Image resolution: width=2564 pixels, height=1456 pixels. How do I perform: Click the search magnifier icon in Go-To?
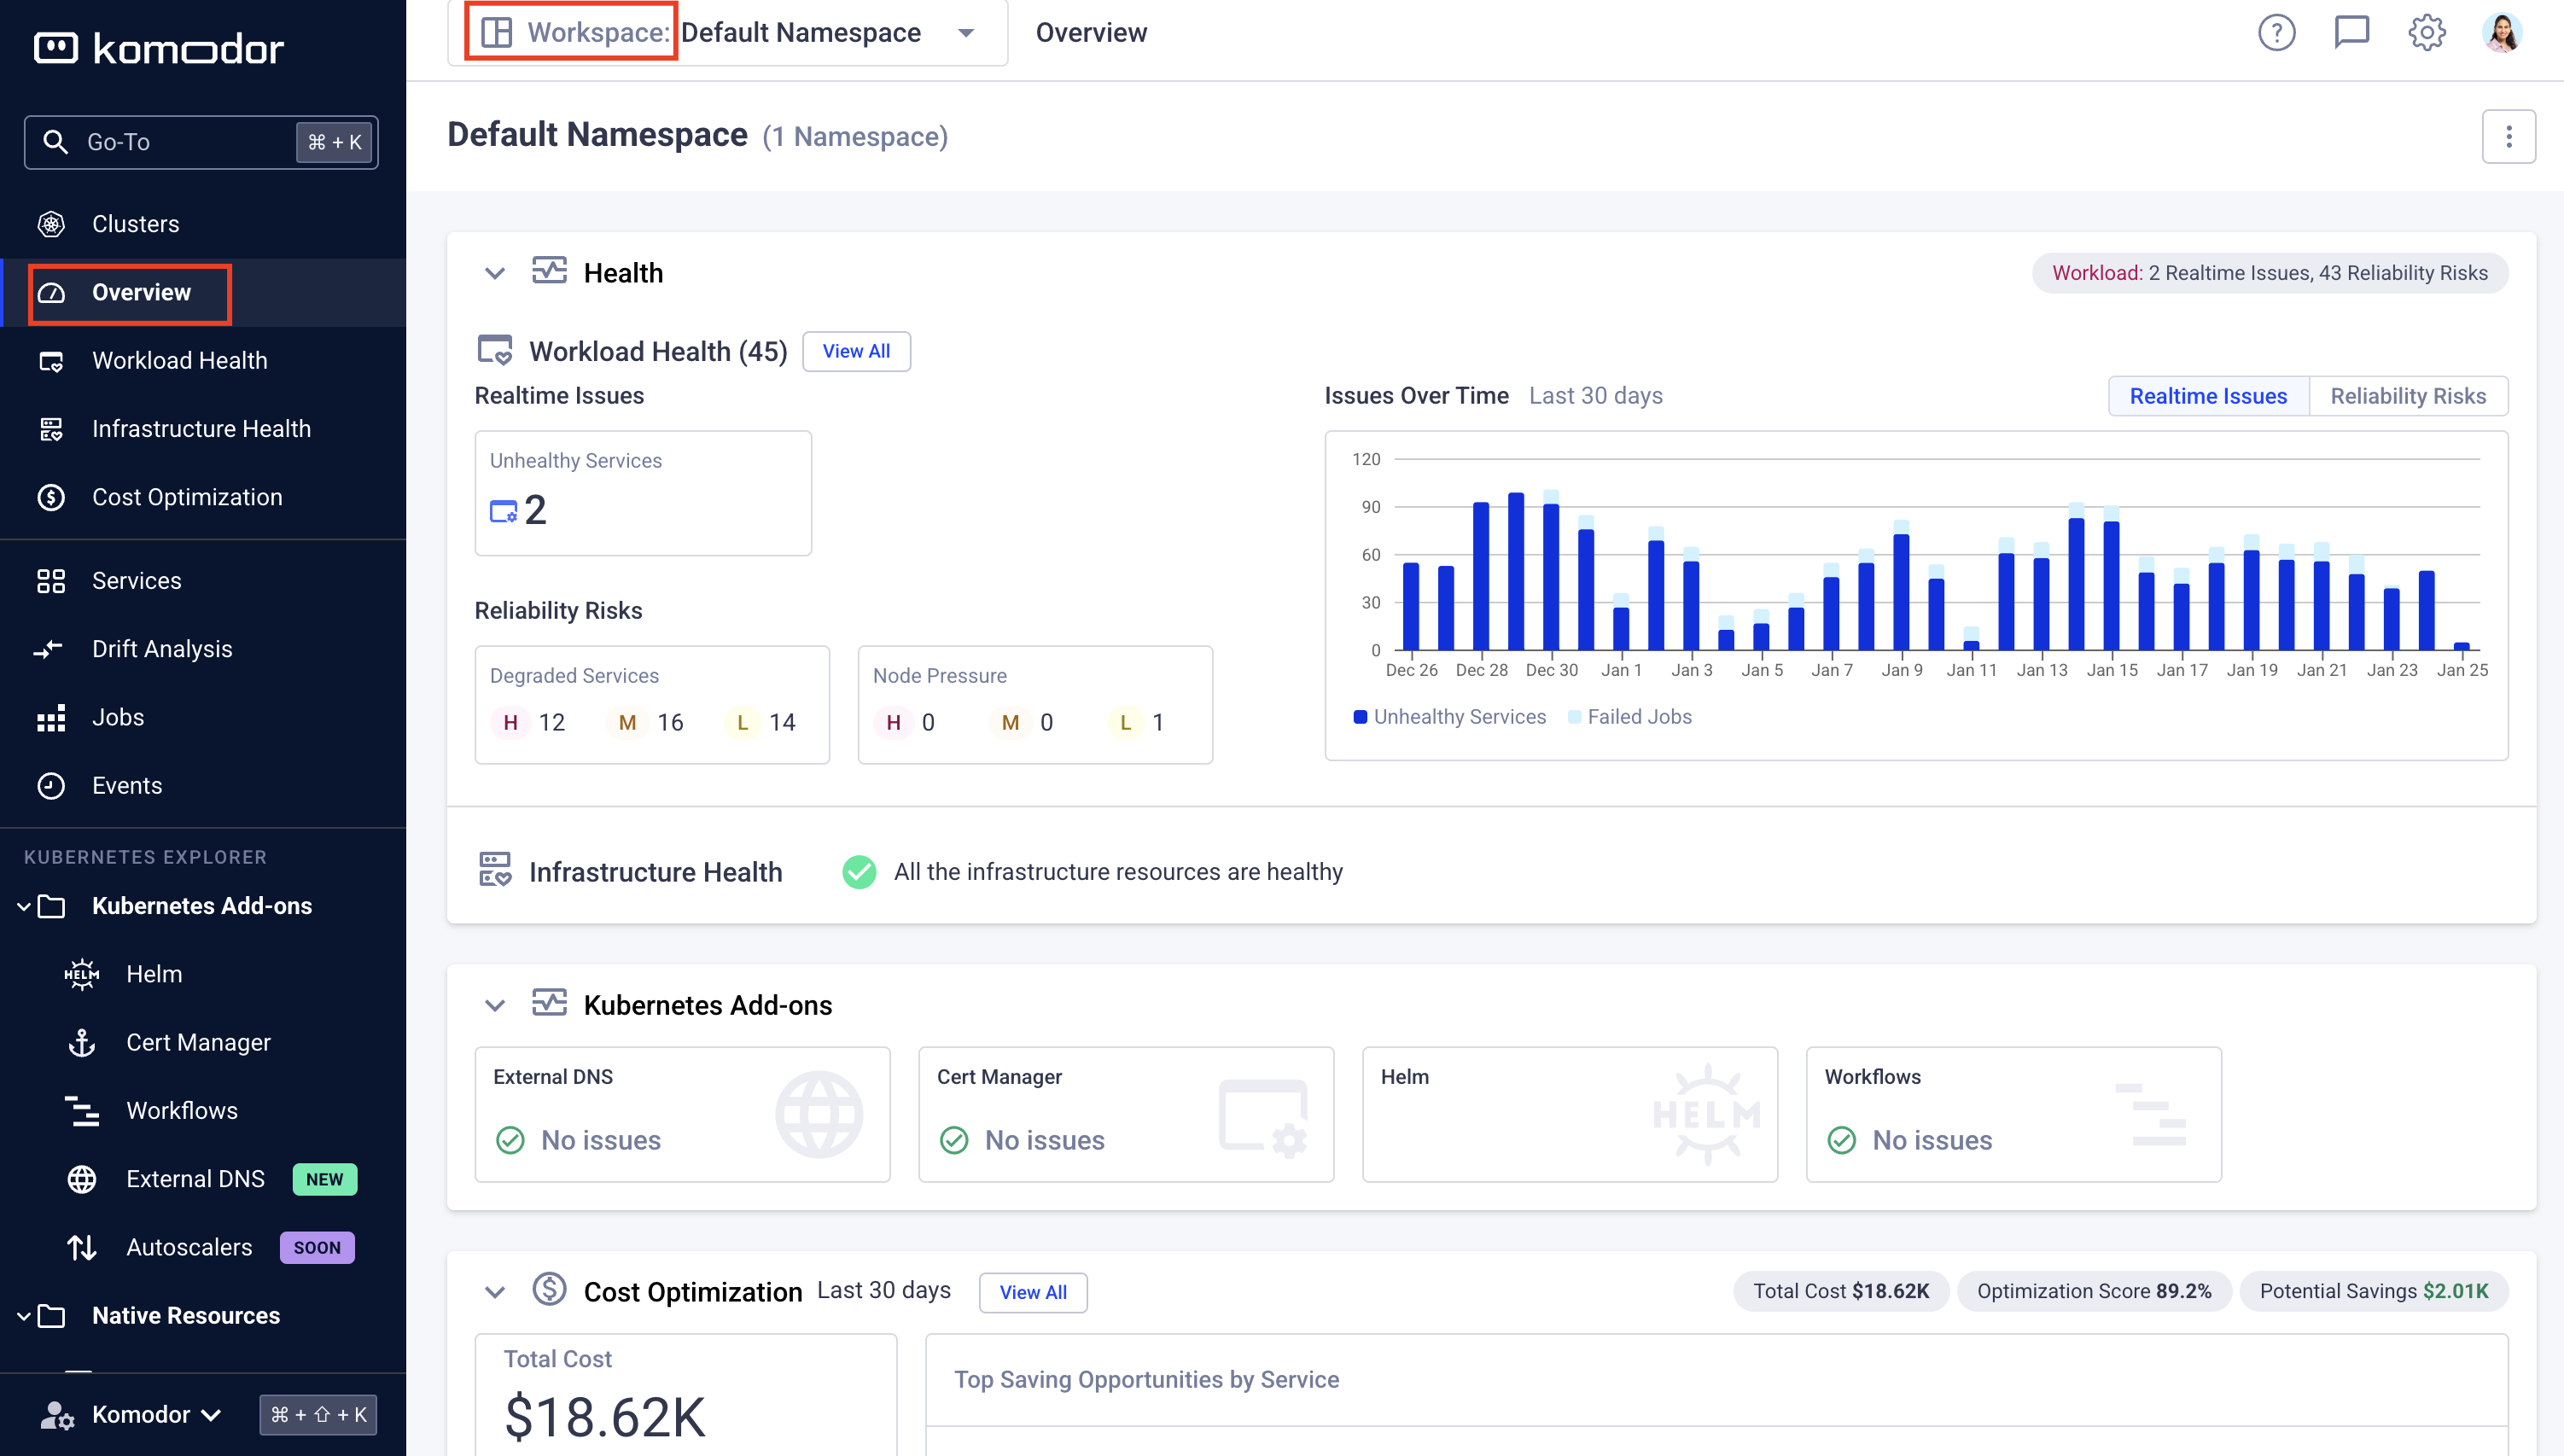click(x=56, y=142)
